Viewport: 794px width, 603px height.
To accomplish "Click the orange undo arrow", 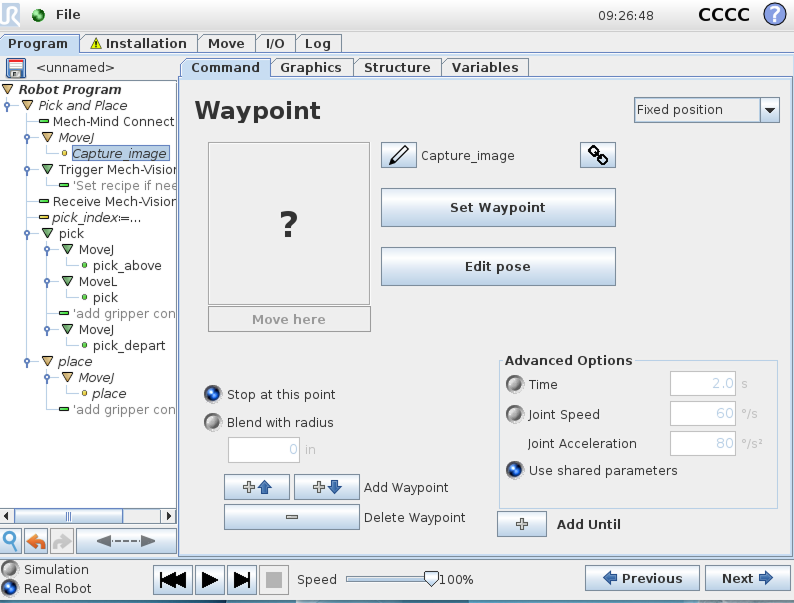I will pos(37,541).
